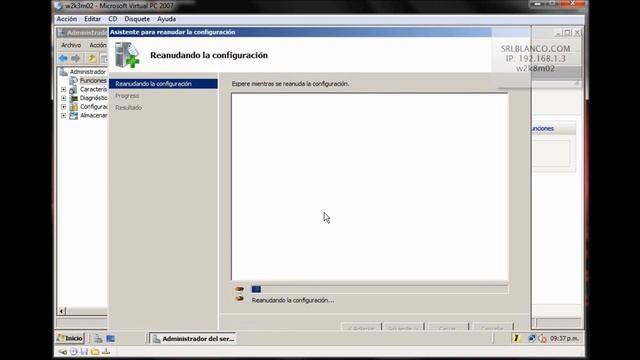Click the Server Manager quick launch icon
The width and height of the screenshot is (640, 360).
click(98, 339)
